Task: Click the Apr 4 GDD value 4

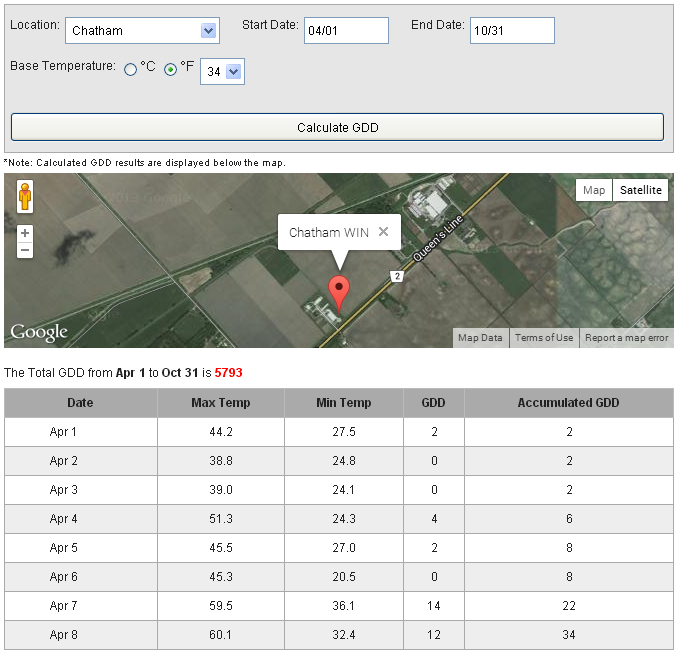Action: 434,519
